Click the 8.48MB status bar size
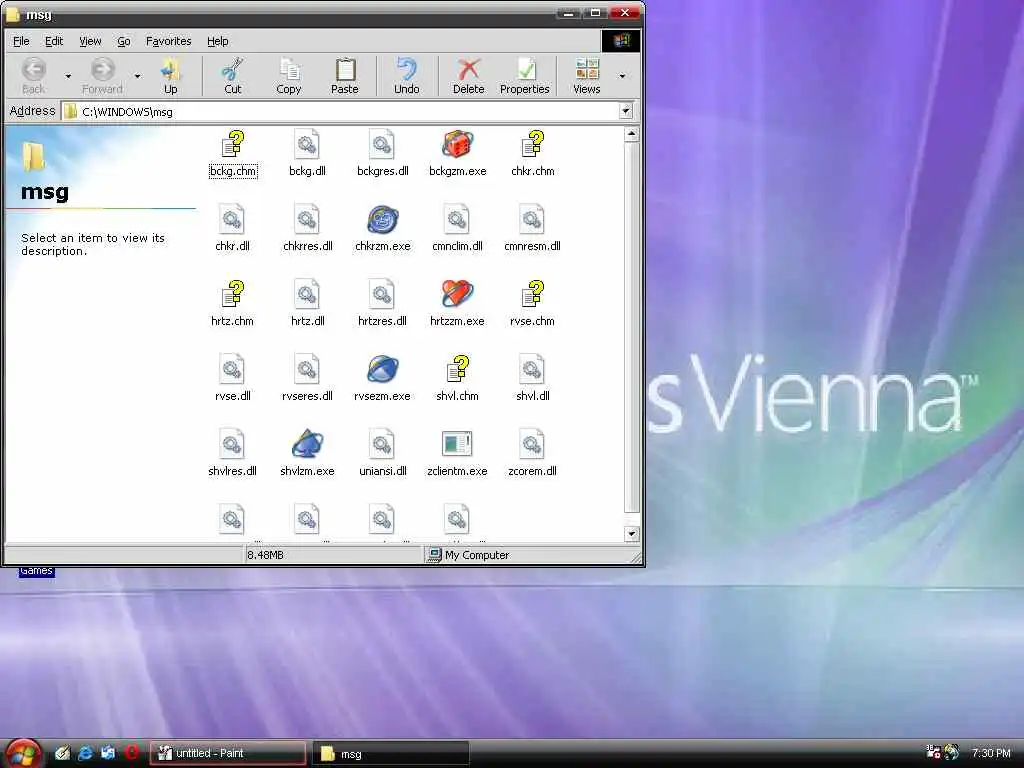Image resolution: width=1024 pixels, height=768 pixels. (x=265, y=555)
